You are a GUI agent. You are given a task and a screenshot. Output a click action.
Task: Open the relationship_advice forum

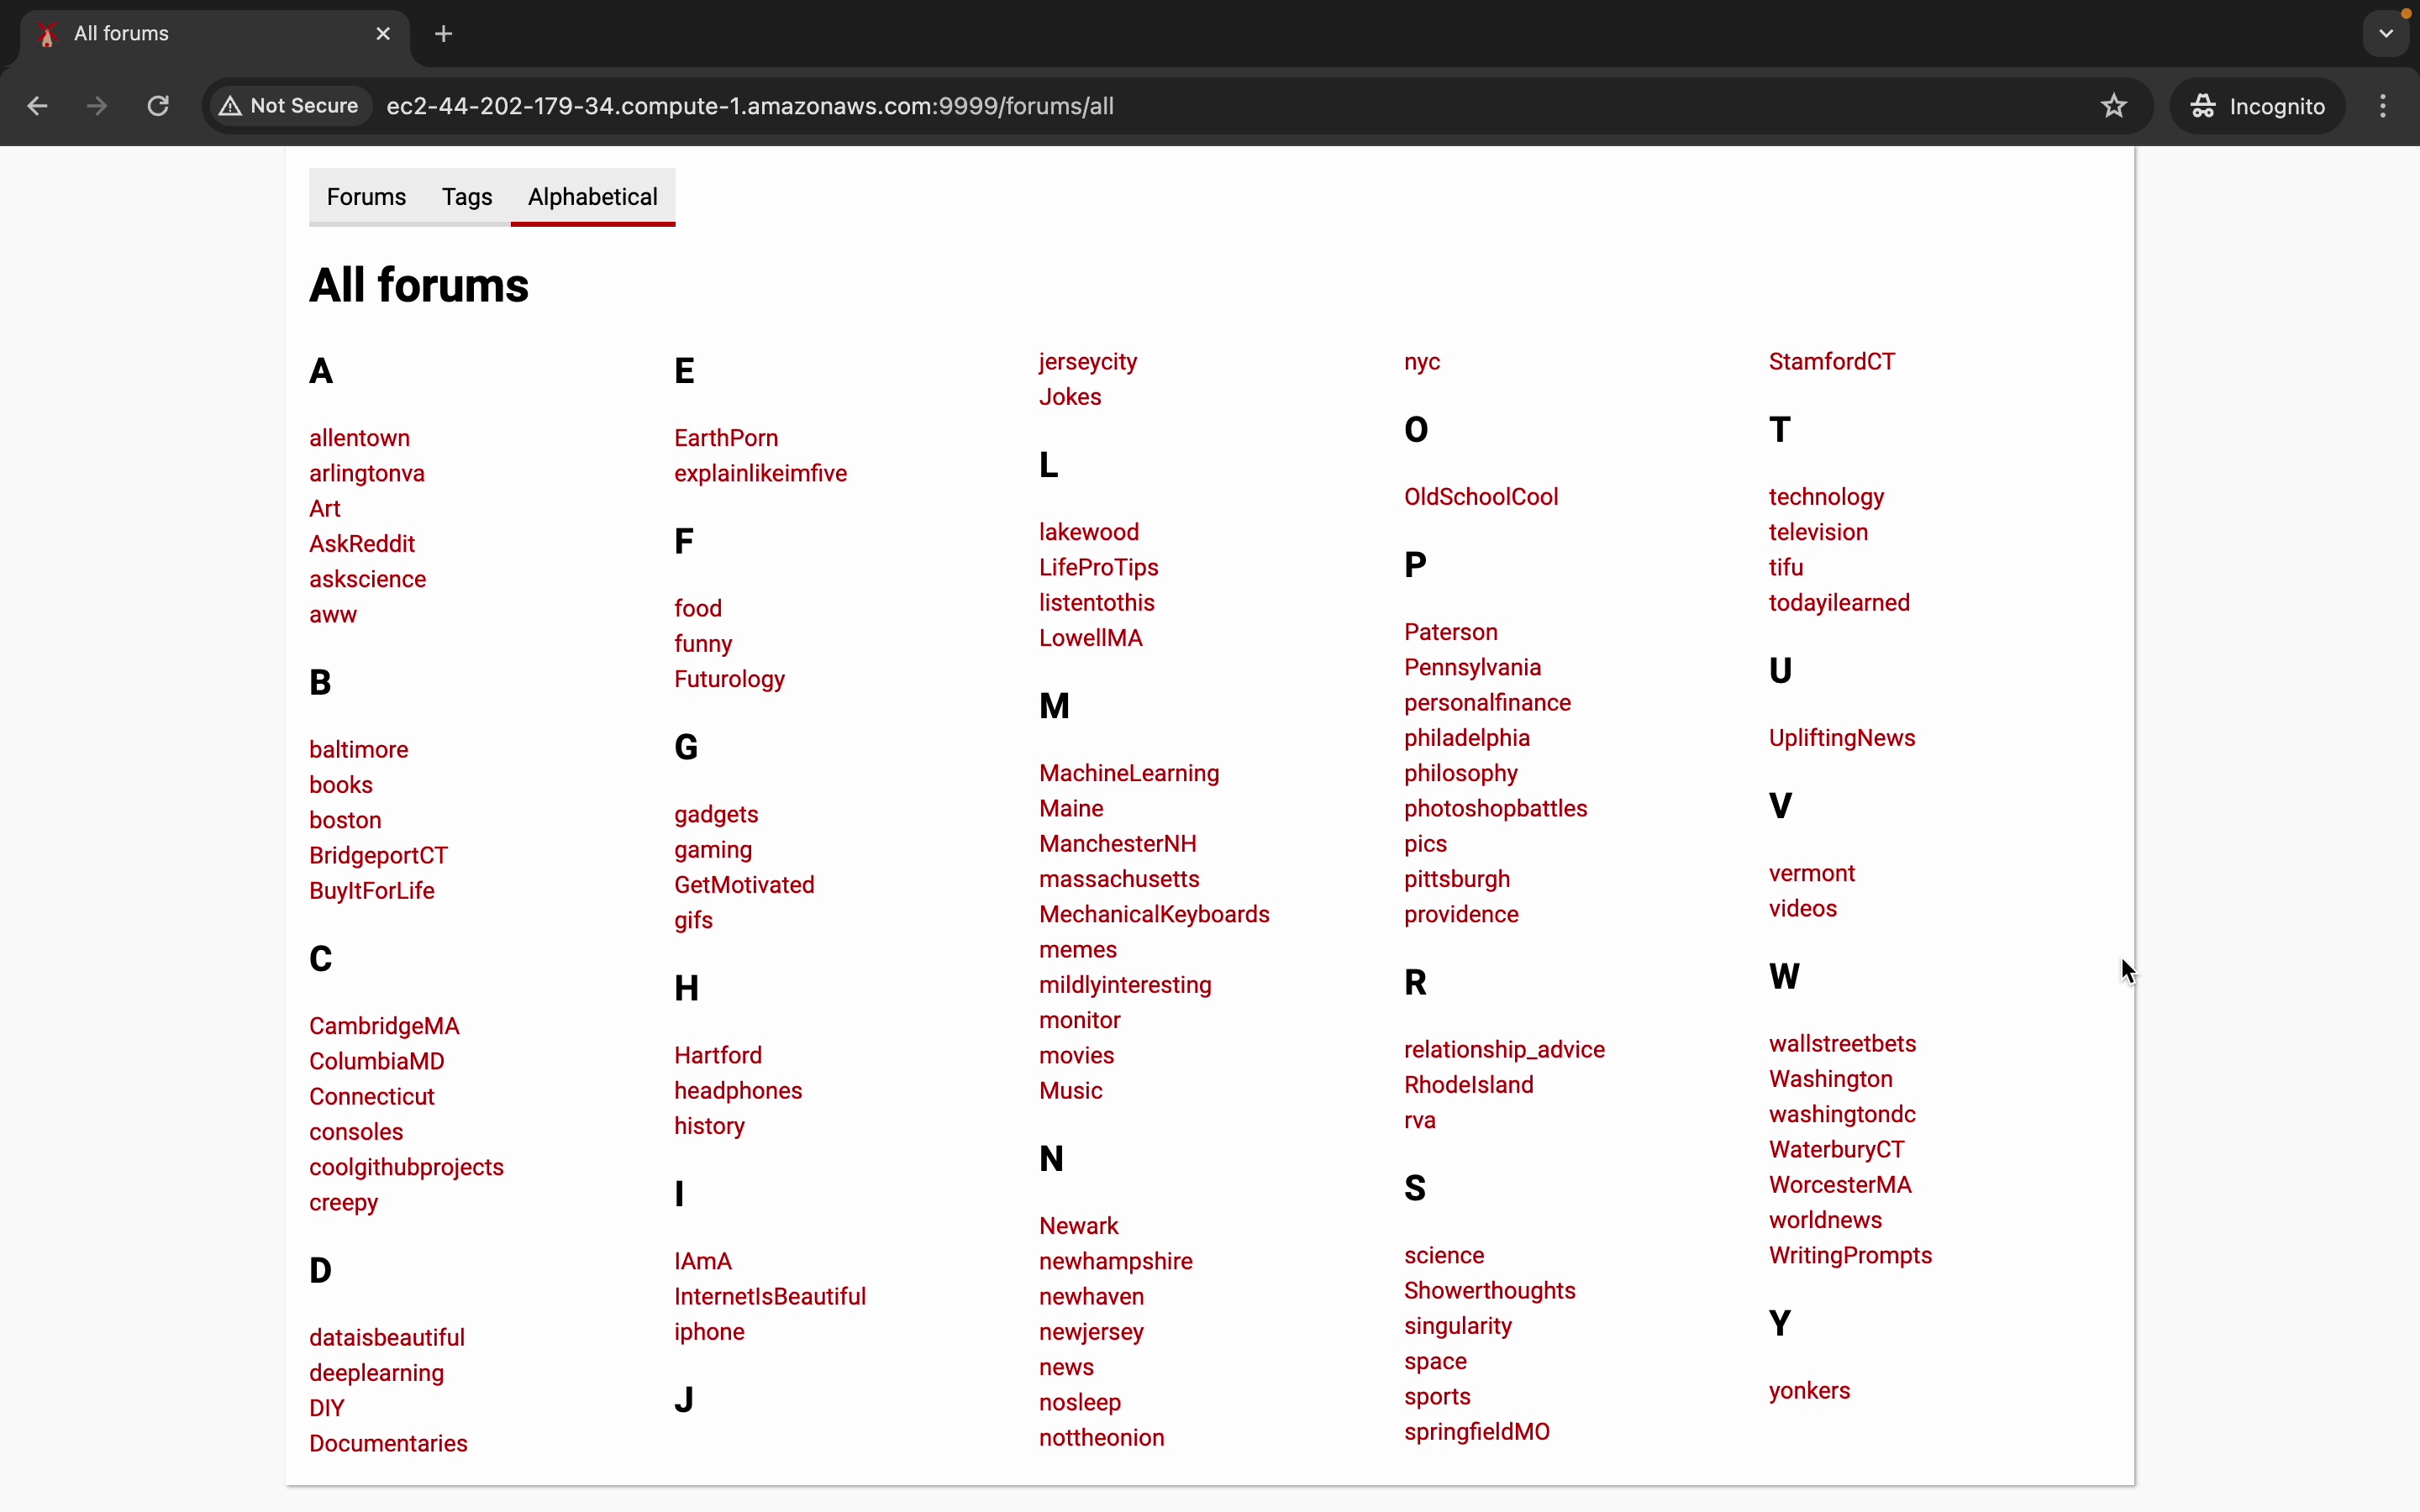pyautogui.click(x=1503, y=1050)
